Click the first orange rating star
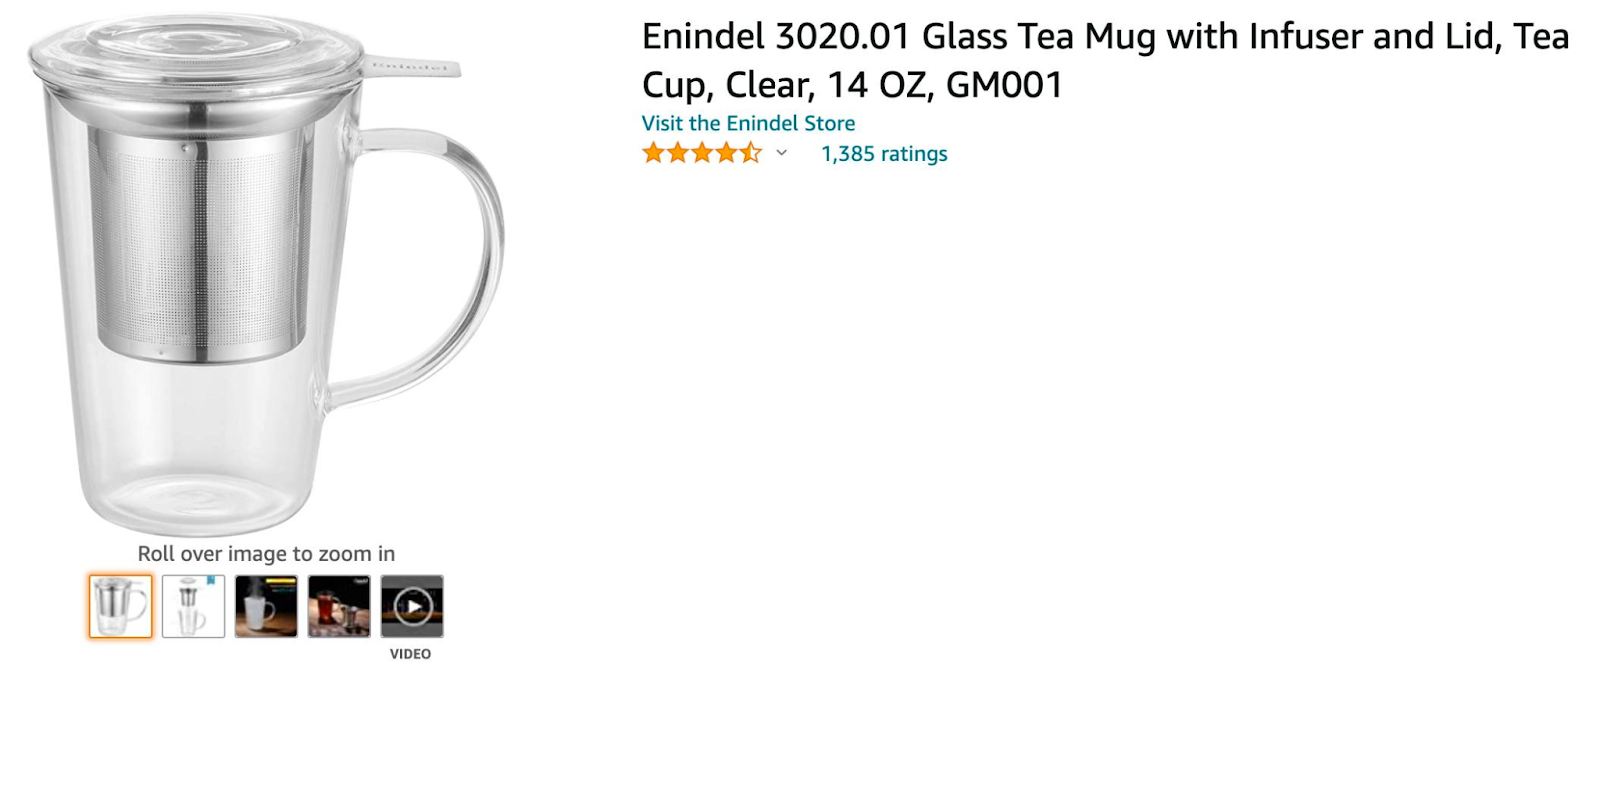Image resolution: width=1600 pixels, height=800 pixels. (654, 153)
